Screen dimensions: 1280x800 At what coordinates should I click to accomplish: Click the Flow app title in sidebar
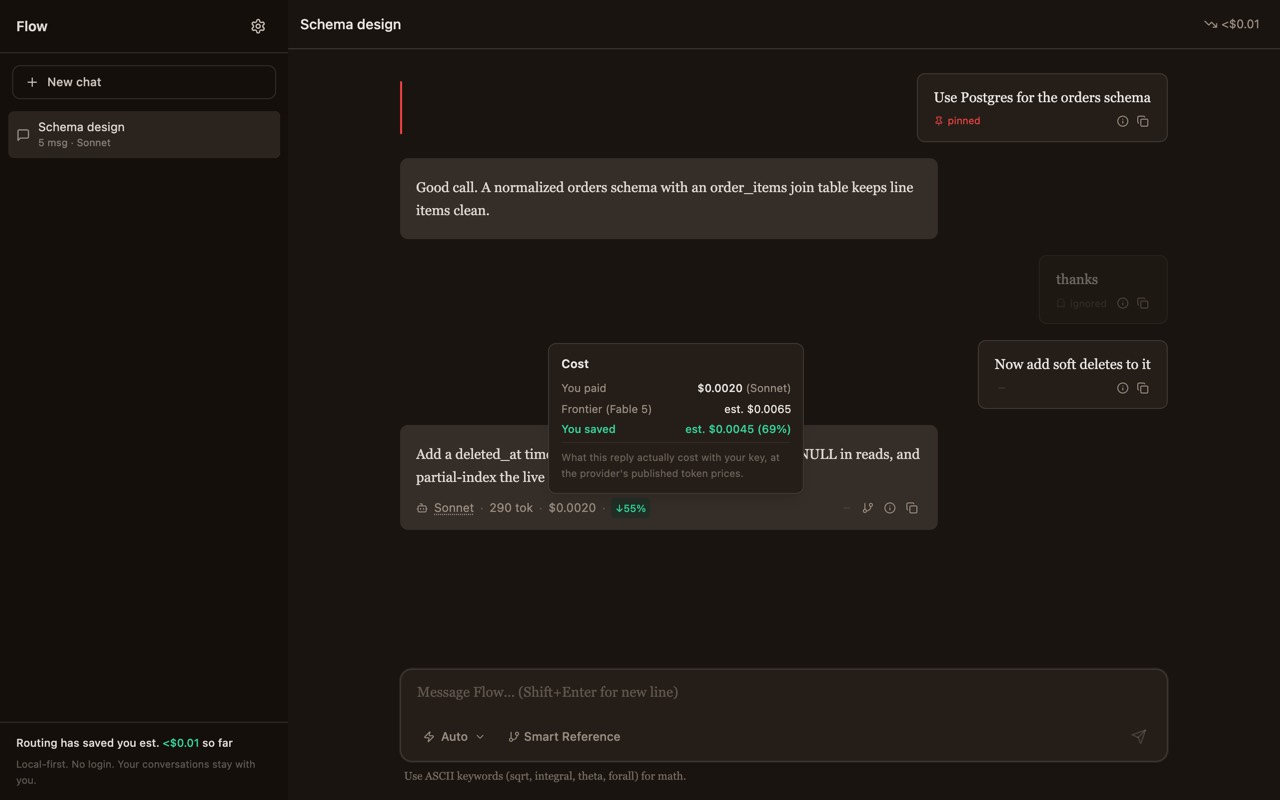pyautogui.click(x=32, y=26)
